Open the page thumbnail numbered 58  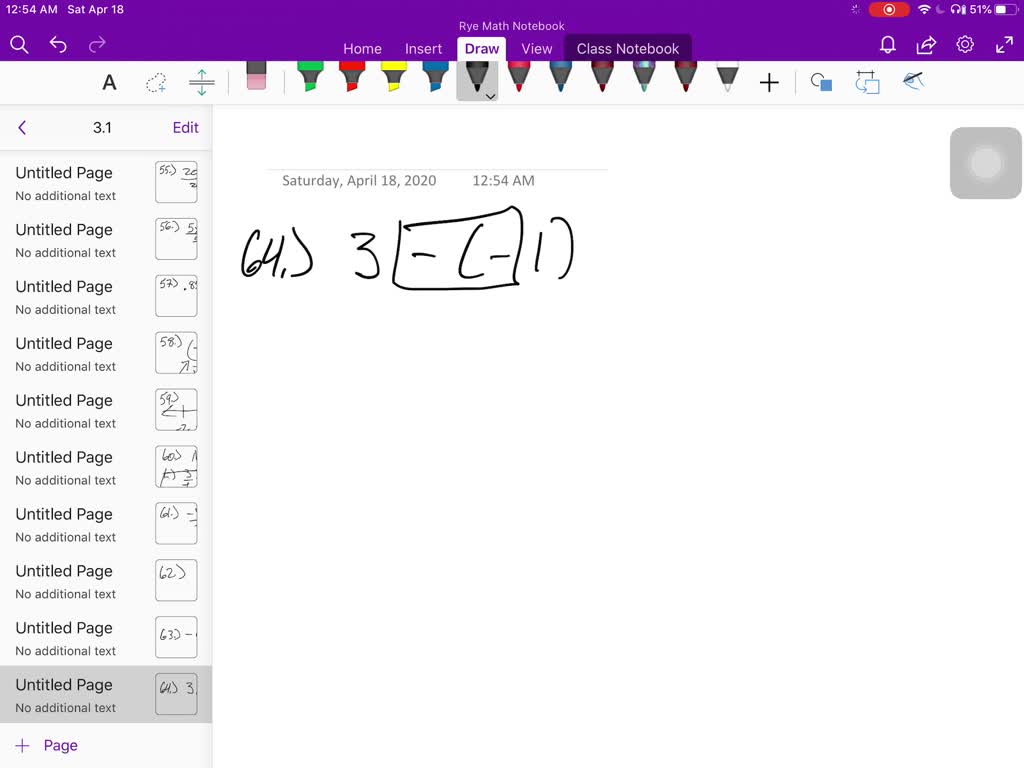coord(177,353)
